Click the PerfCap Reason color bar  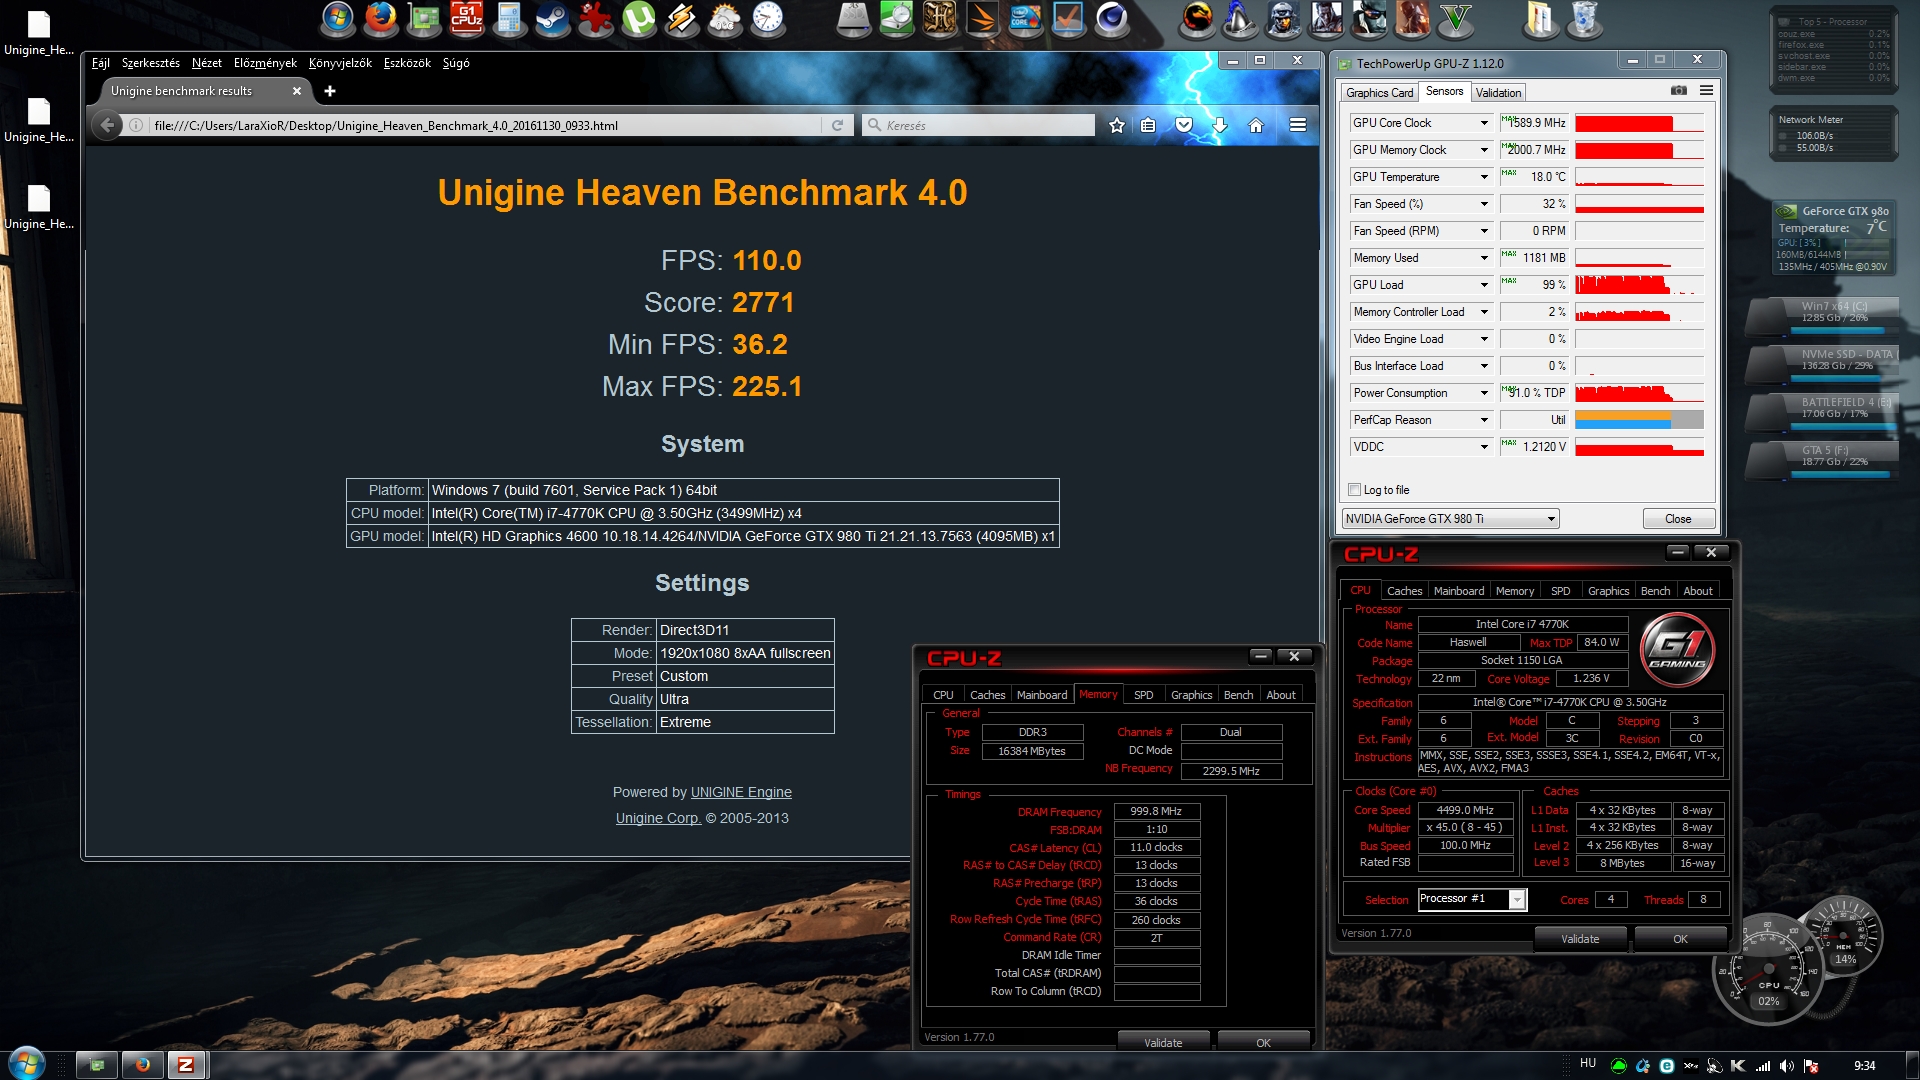(1639, 420)
